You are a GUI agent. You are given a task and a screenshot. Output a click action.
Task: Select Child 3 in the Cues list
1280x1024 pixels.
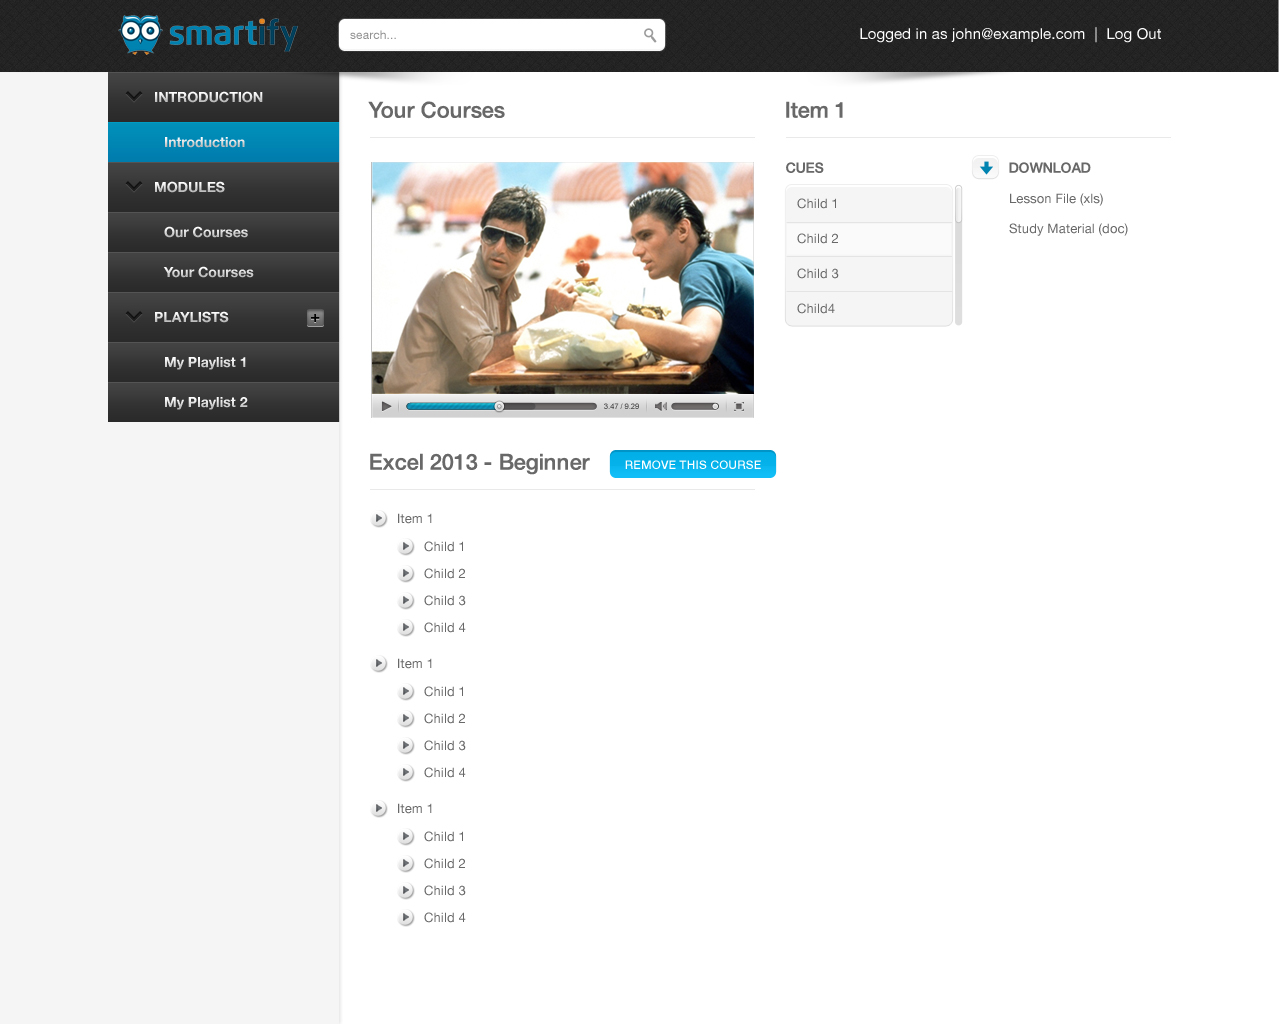869,274
